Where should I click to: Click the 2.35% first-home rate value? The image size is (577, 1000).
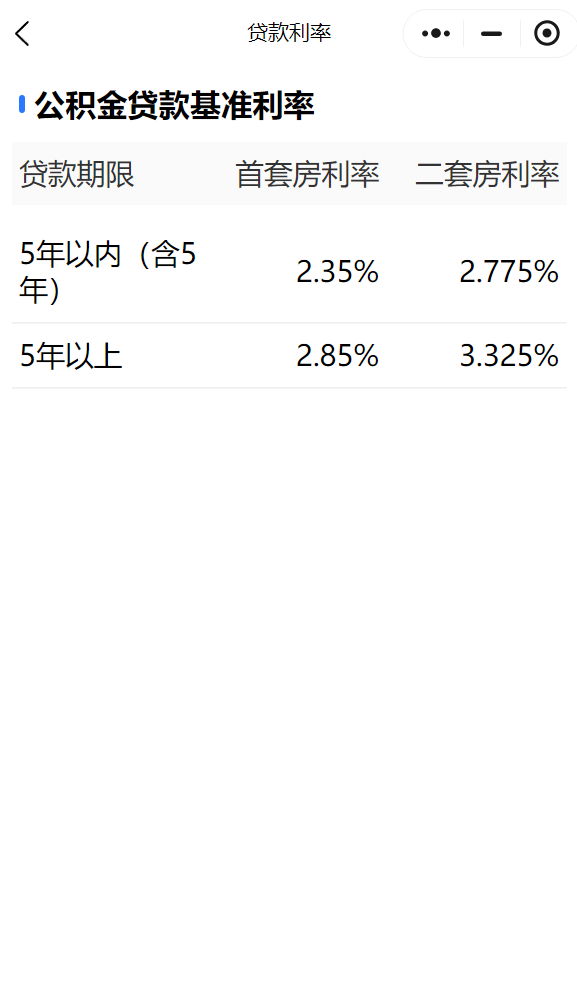(337, 272)
